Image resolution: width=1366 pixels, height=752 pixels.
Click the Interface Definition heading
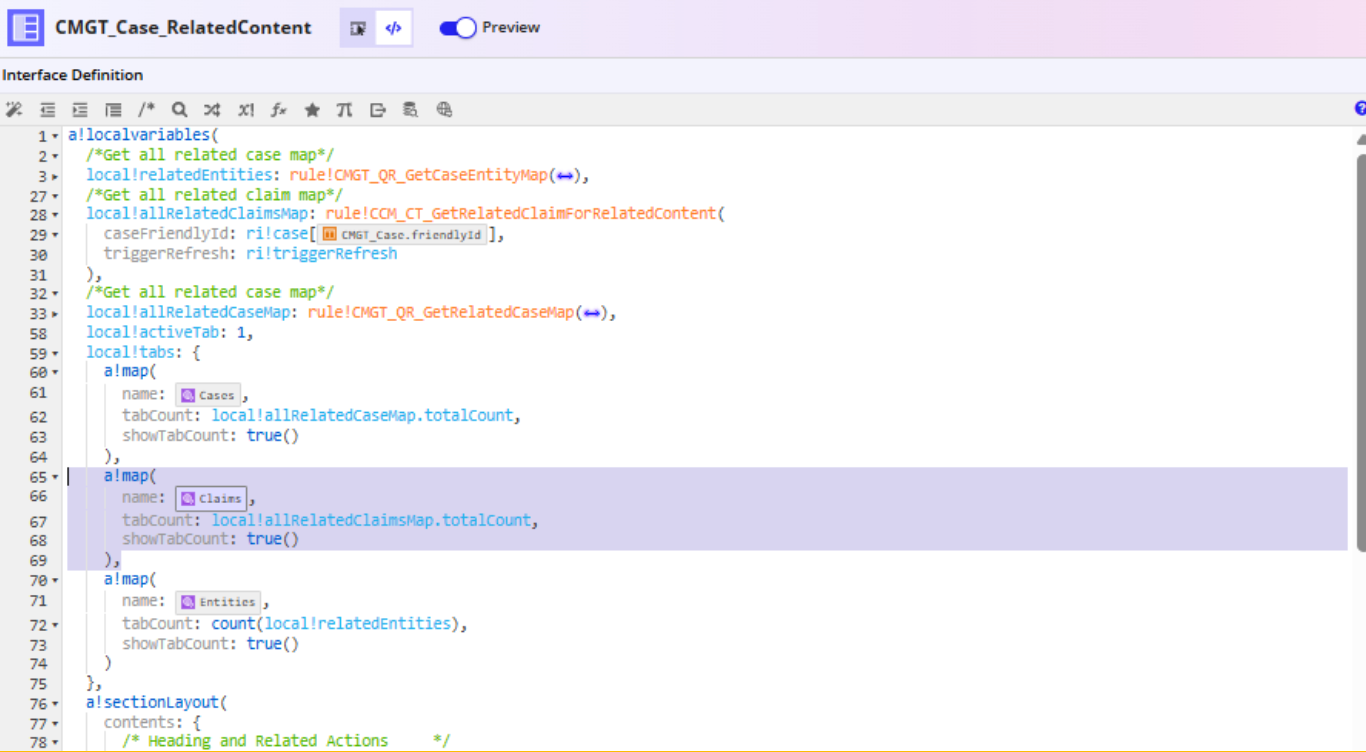pyautogui.click(x=73, y=75)
